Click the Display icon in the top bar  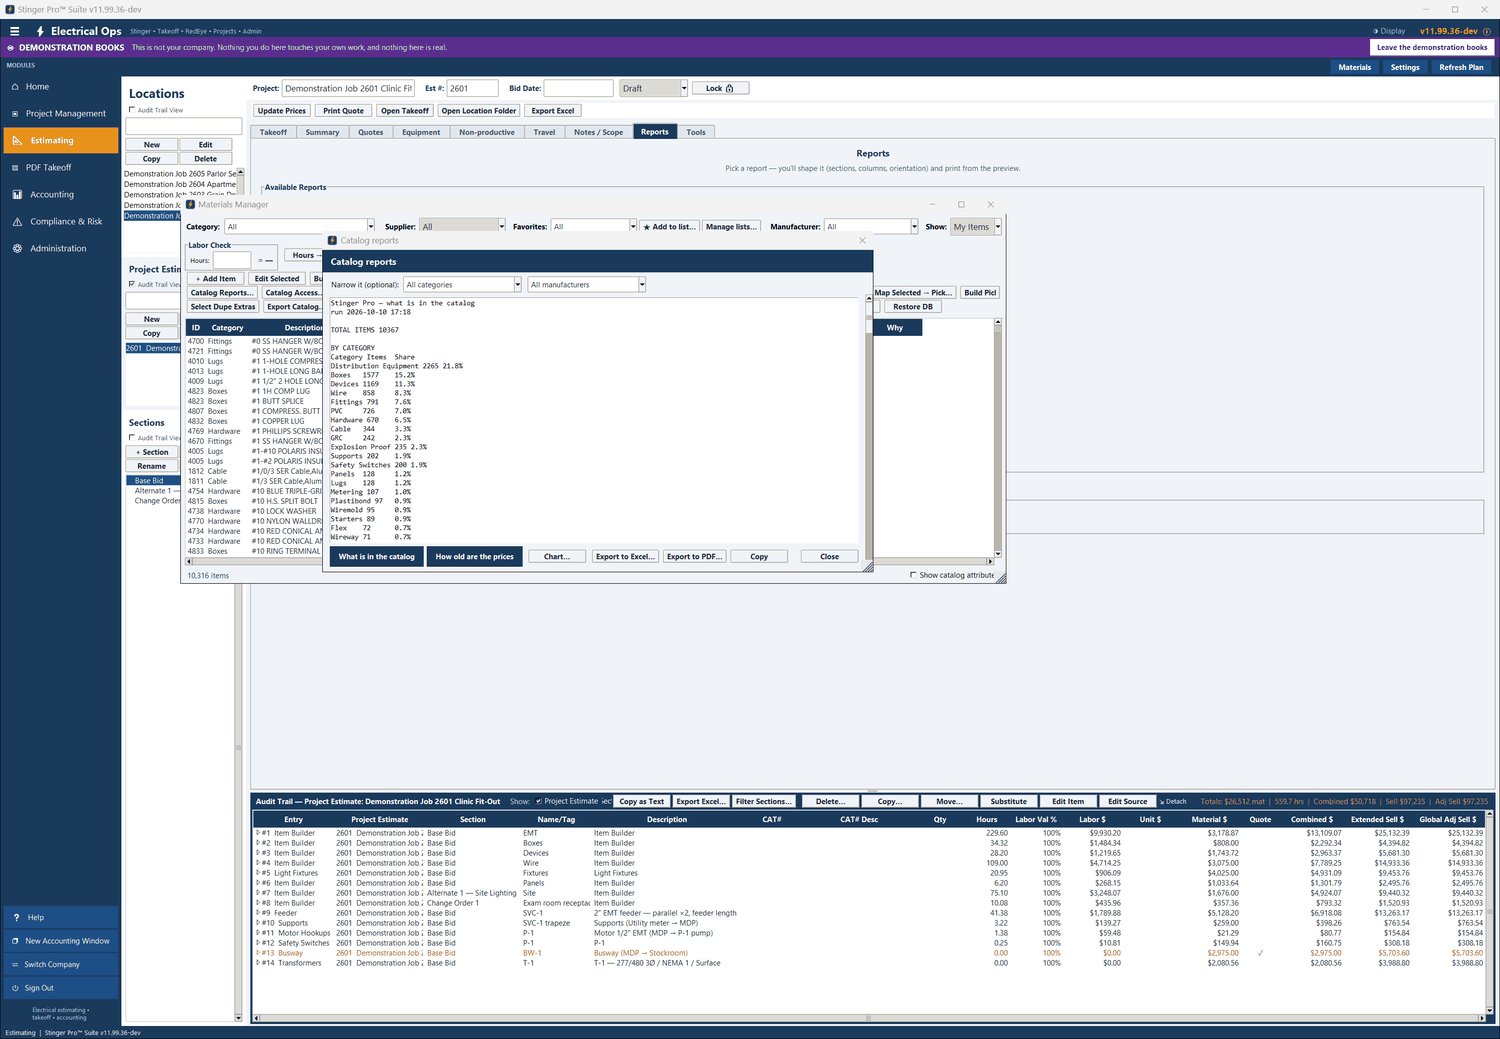coord(1375,31)
